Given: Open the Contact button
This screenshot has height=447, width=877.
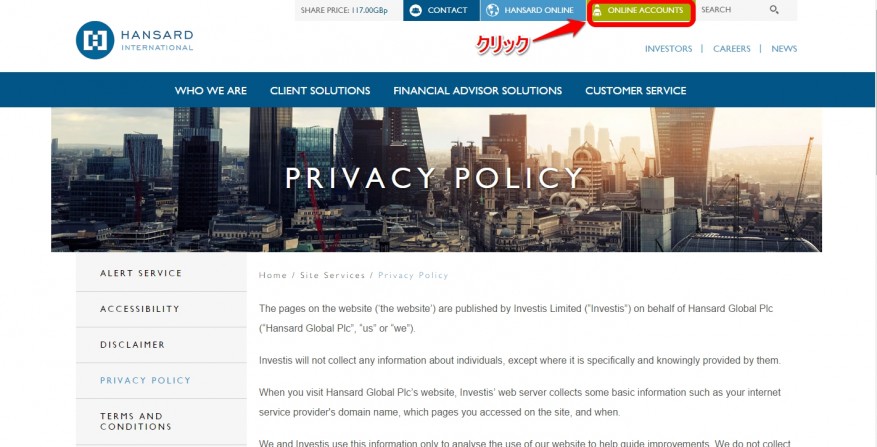Looking at the screenshot, I should coord(441,10).
